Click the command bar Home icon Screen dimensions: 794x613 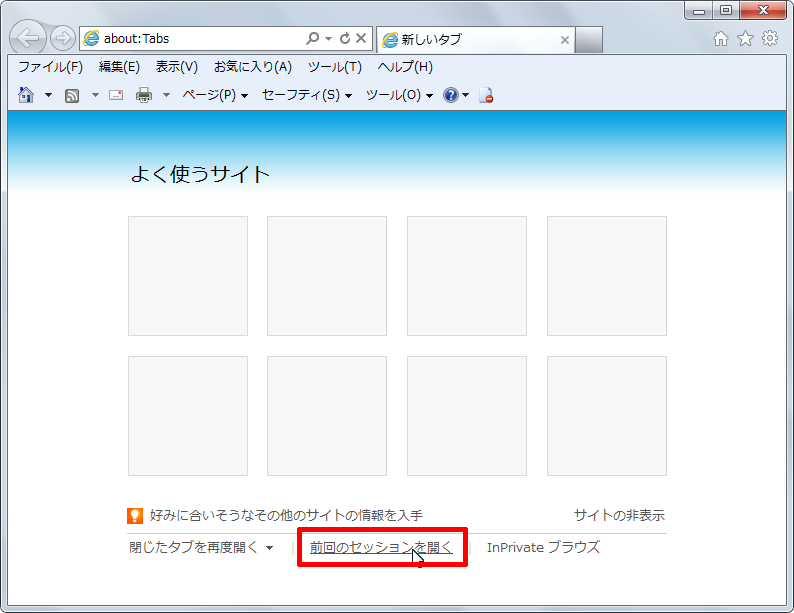click(x=26, y=95)
